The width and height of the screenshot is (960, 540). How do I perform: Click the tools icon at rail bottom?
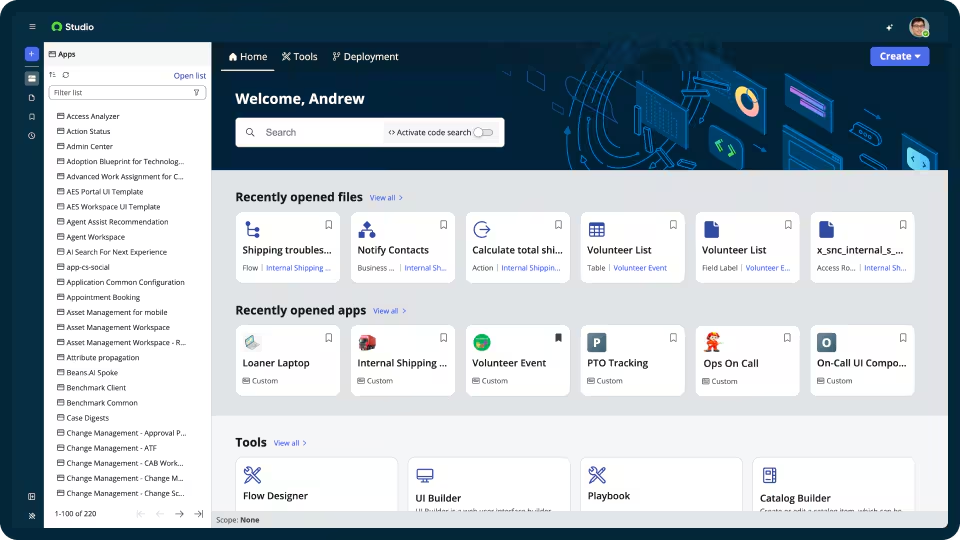pos(32,516)
